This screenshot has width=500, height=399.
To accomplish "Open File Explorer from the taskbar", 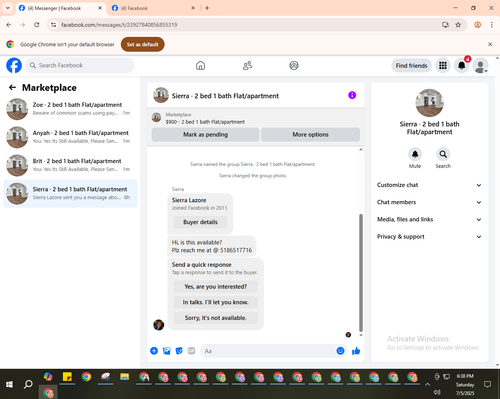I will 125,377.
